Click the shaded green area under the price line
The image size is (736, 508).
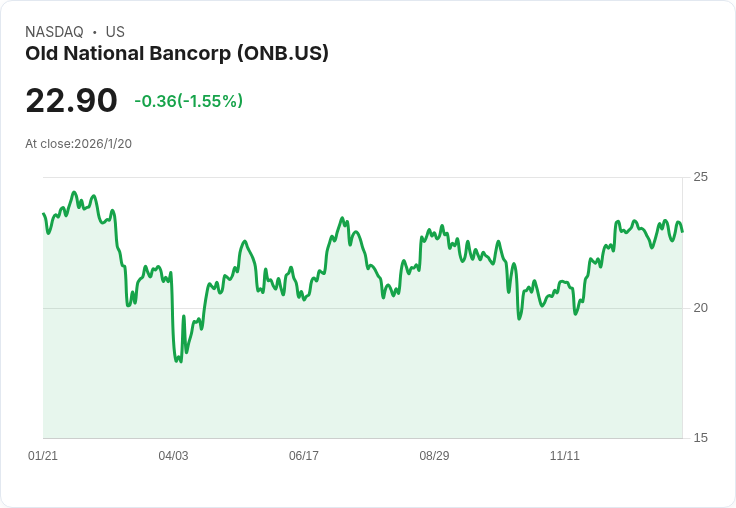coord(363,376)
